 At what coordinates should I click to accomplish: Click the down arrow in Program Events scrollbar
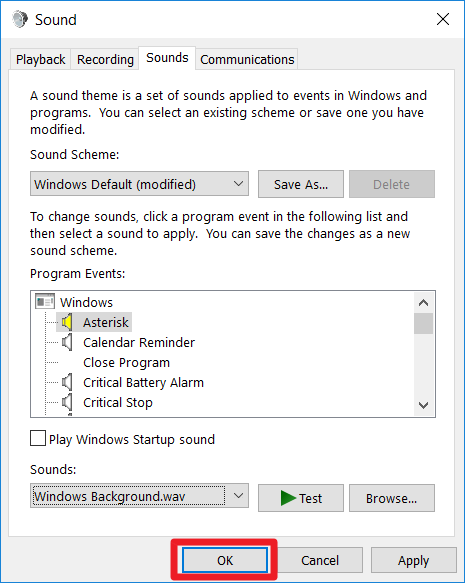[423, 405]
